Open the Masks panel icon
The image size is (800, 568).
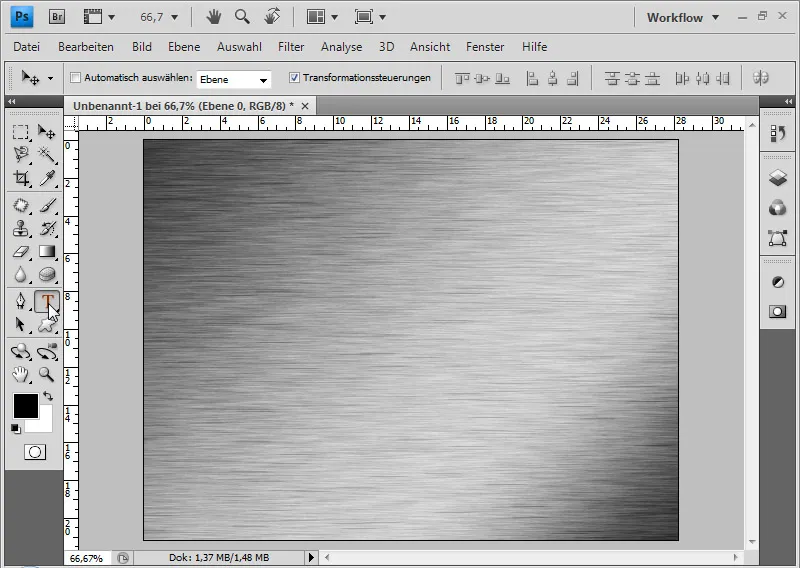coord(778,312)
